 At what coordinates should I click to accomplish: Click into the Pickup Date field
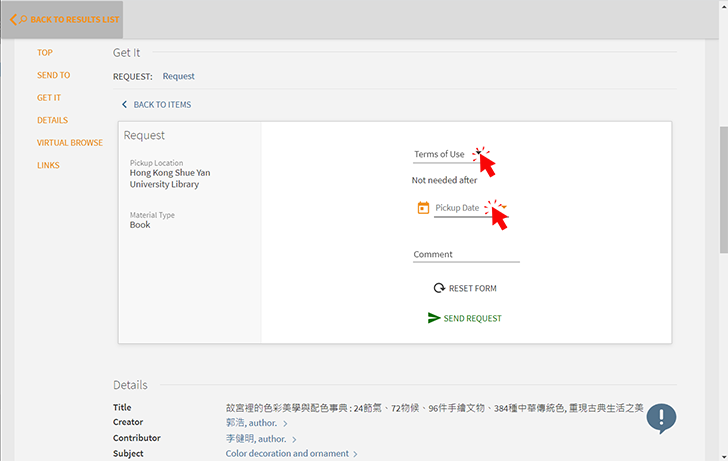470,208
